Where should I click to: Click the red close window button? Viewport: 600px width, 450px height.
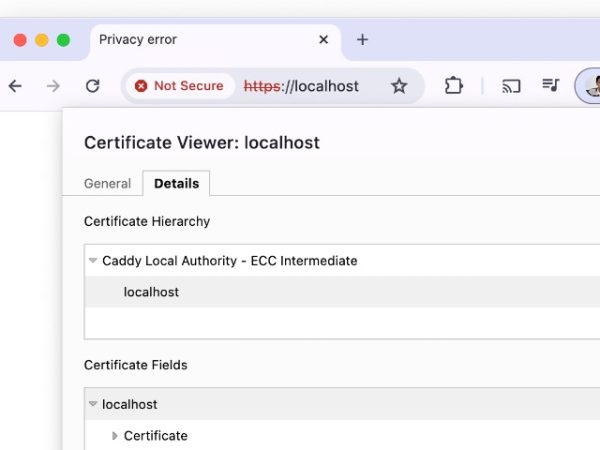pyautogui.click(x=20, y=40)
